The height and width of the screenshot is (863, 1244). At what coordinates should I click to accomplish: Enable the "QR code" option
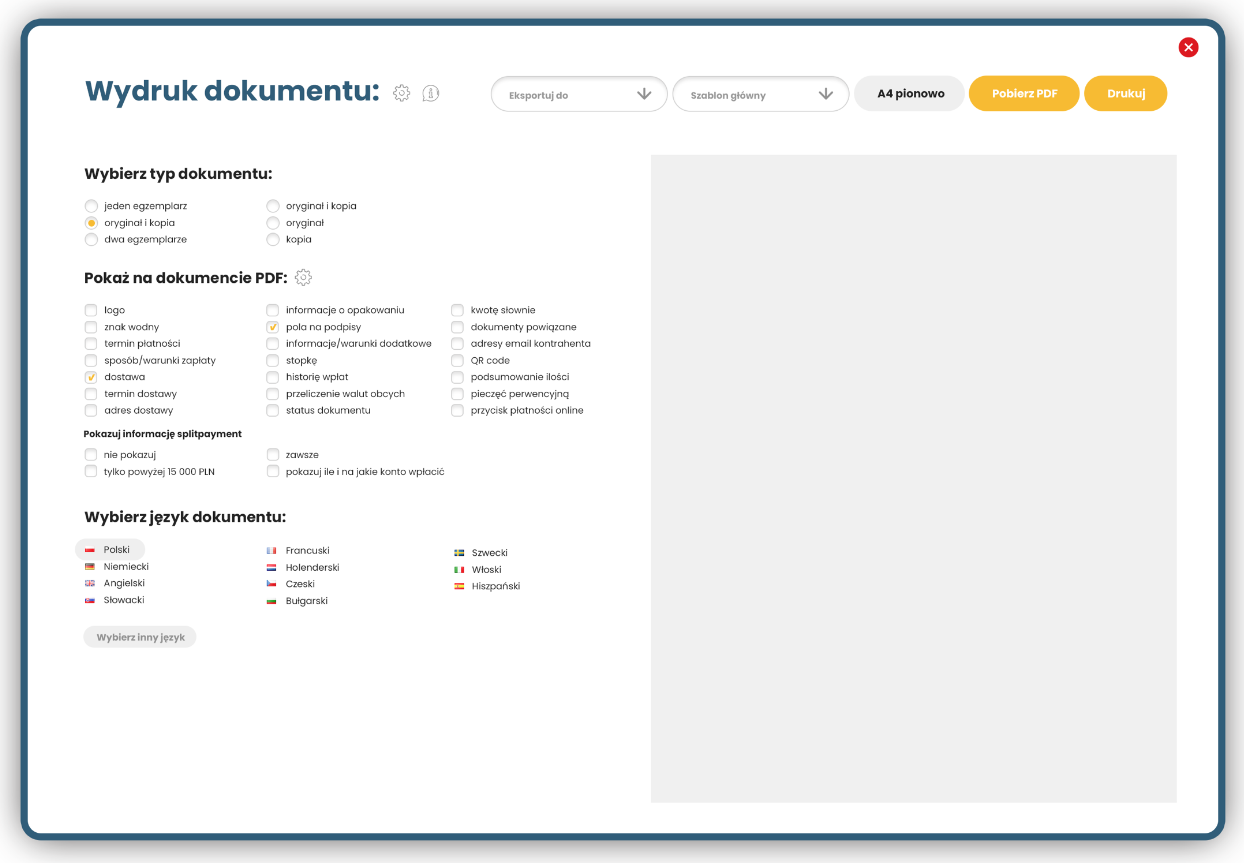tap(457, 360)
